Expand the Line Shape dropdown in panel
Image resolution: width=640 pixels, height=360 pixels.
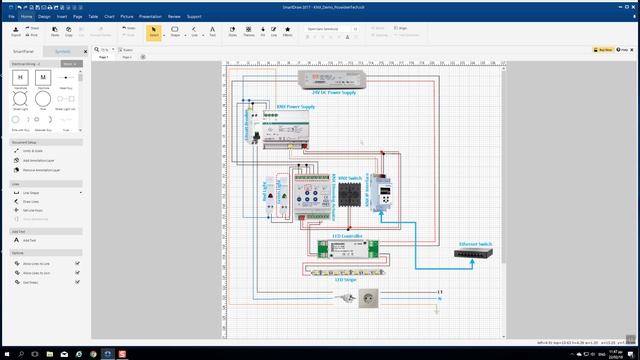click(80, 192)
